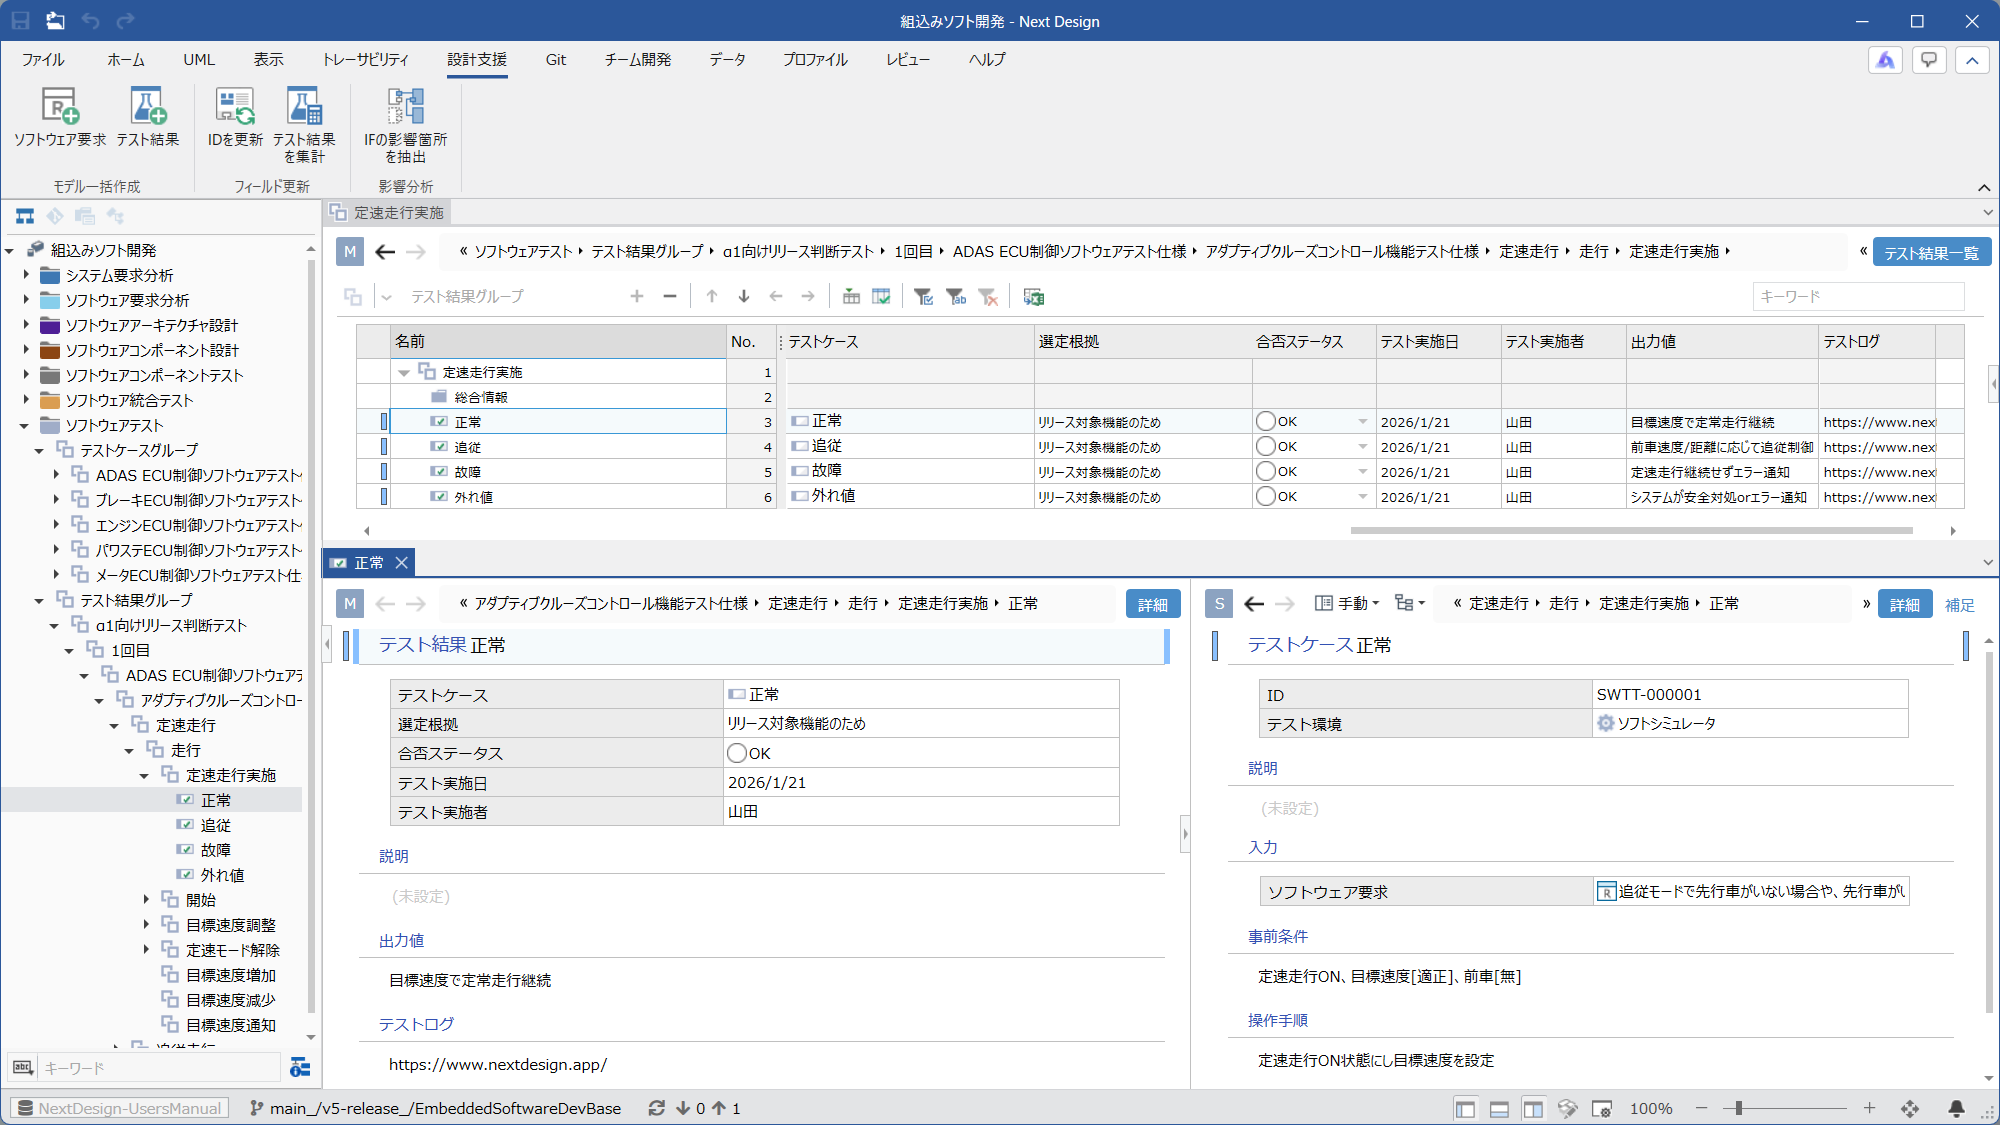Select the OK radio in the 外れ値 grid row
2000x1125 pixels.
click(x=1266, y=497)
